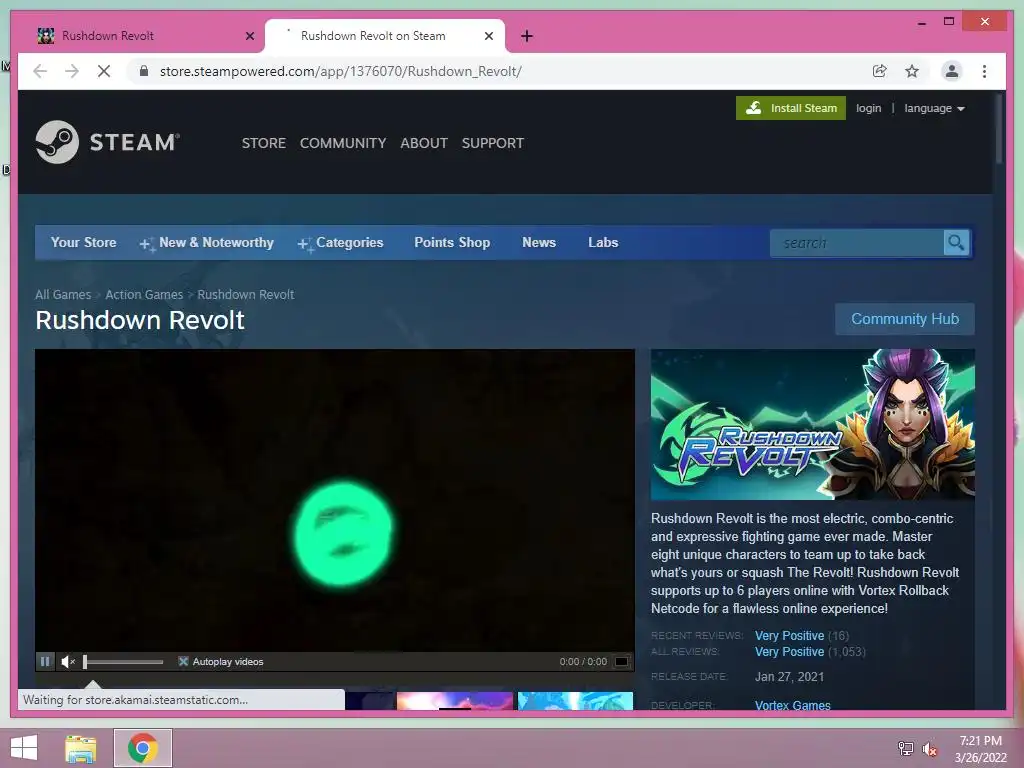
Task: Click the Steam logo icon
Action: (57, 142)
